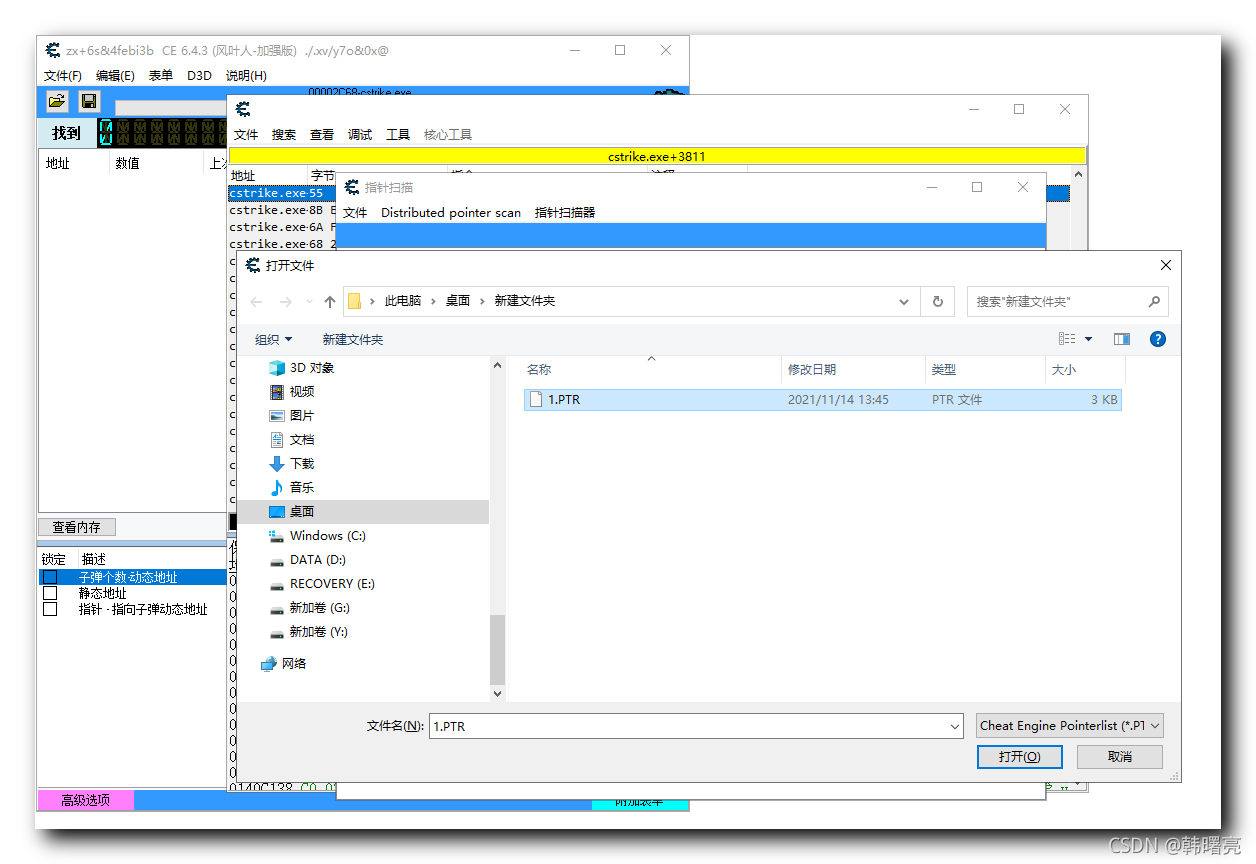
Task: Select the 1.PTR file
Action: tap(822, 400)
